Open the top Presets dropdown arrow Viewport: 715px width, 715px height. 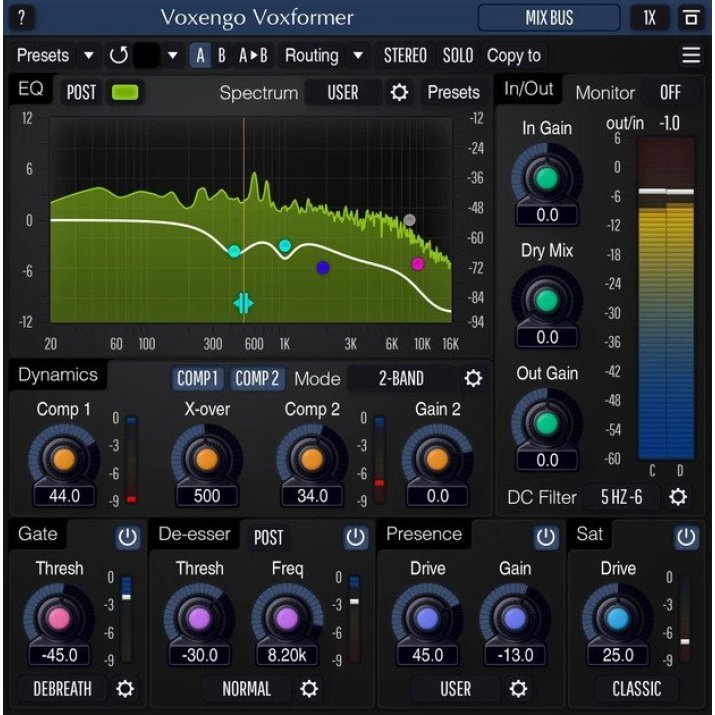(88, 56)
